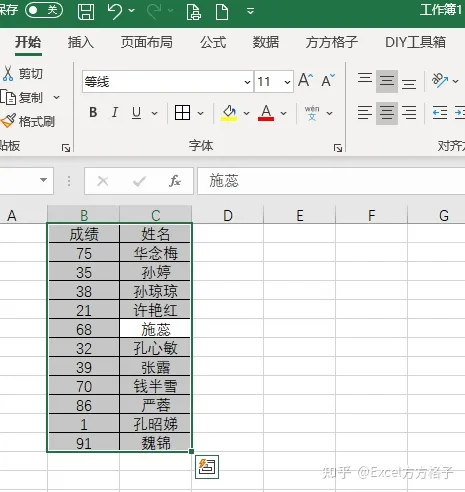Screen dimensions: 465x492
Task: Toggle the Middle Align vertical alignment button
Action: coord(387,81)
